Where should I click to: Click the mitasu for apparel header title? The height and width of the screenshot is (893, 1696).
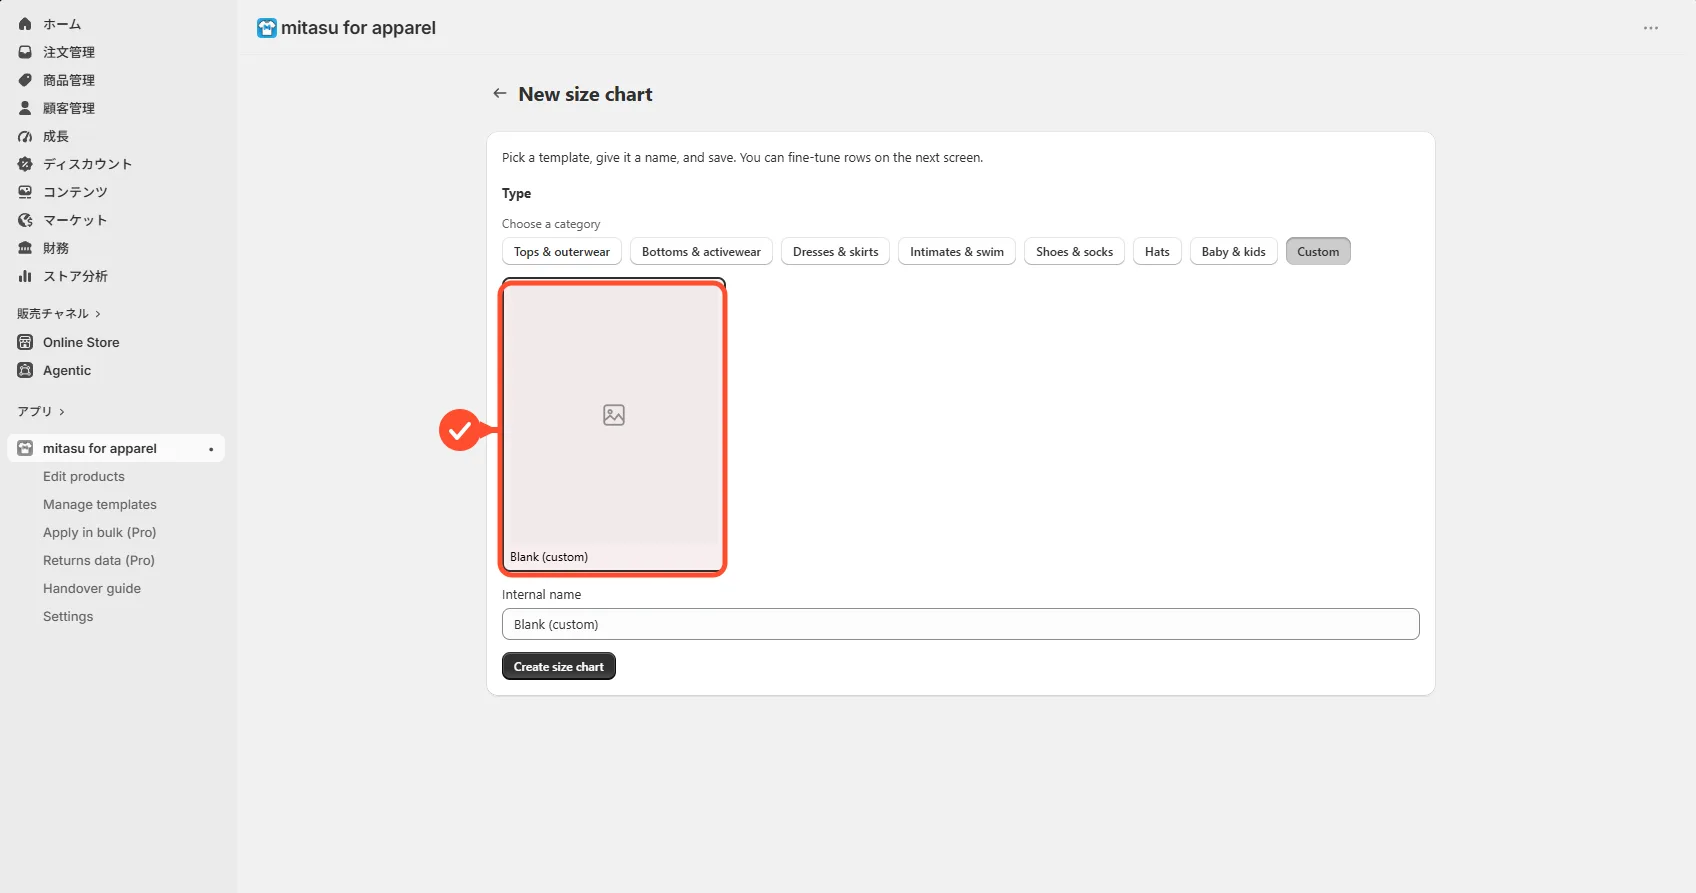click(358, 28)
